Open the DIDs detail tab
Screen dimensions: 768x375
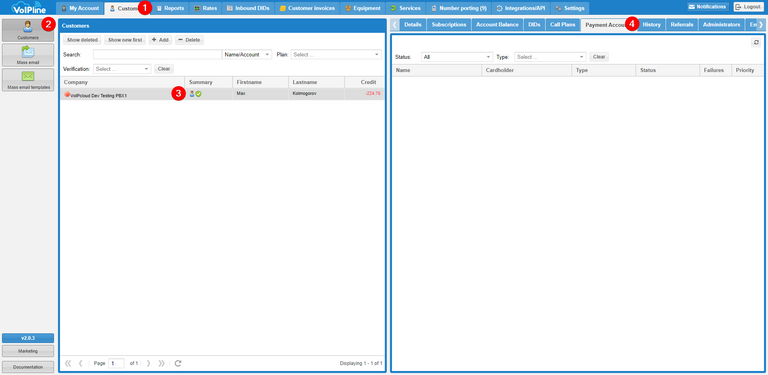pyautogui.click(x=534, y=24)
